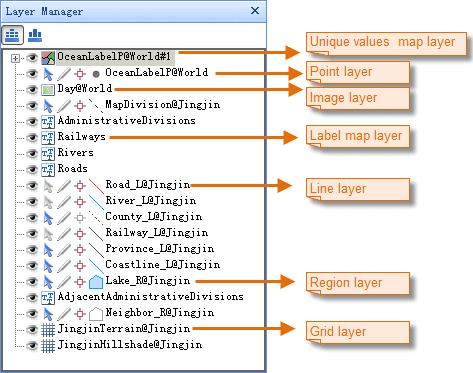Click red line symbol of Road_L@Jingjin

(96, 186)
